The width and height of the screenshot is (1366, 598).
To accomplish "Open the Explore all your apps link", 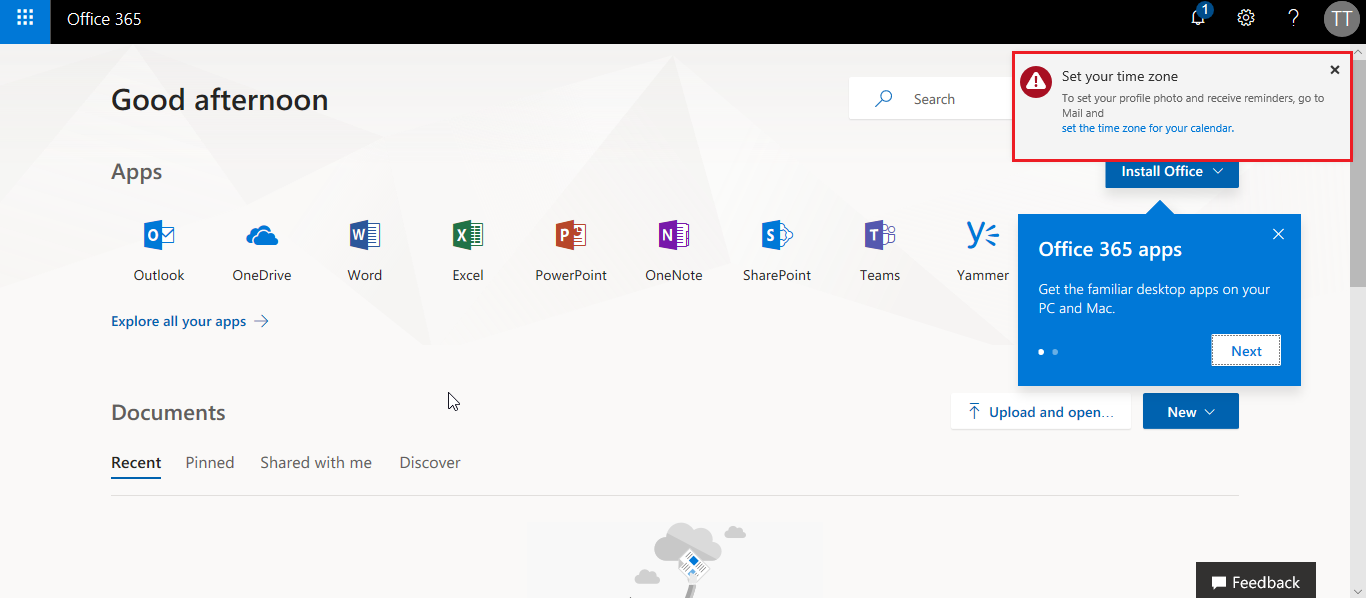I will pyautogui.click(x=190, y=321).
